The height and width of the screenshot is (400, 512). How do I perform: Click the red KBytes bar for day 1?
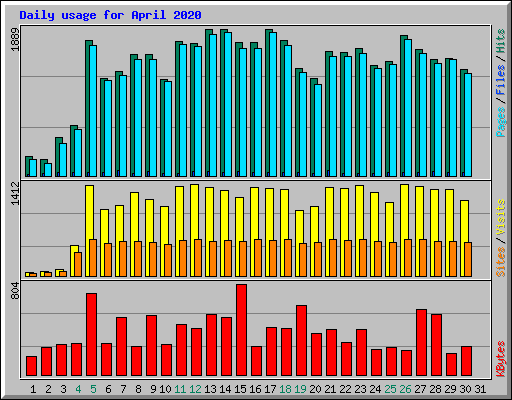[x=32, y=366]
